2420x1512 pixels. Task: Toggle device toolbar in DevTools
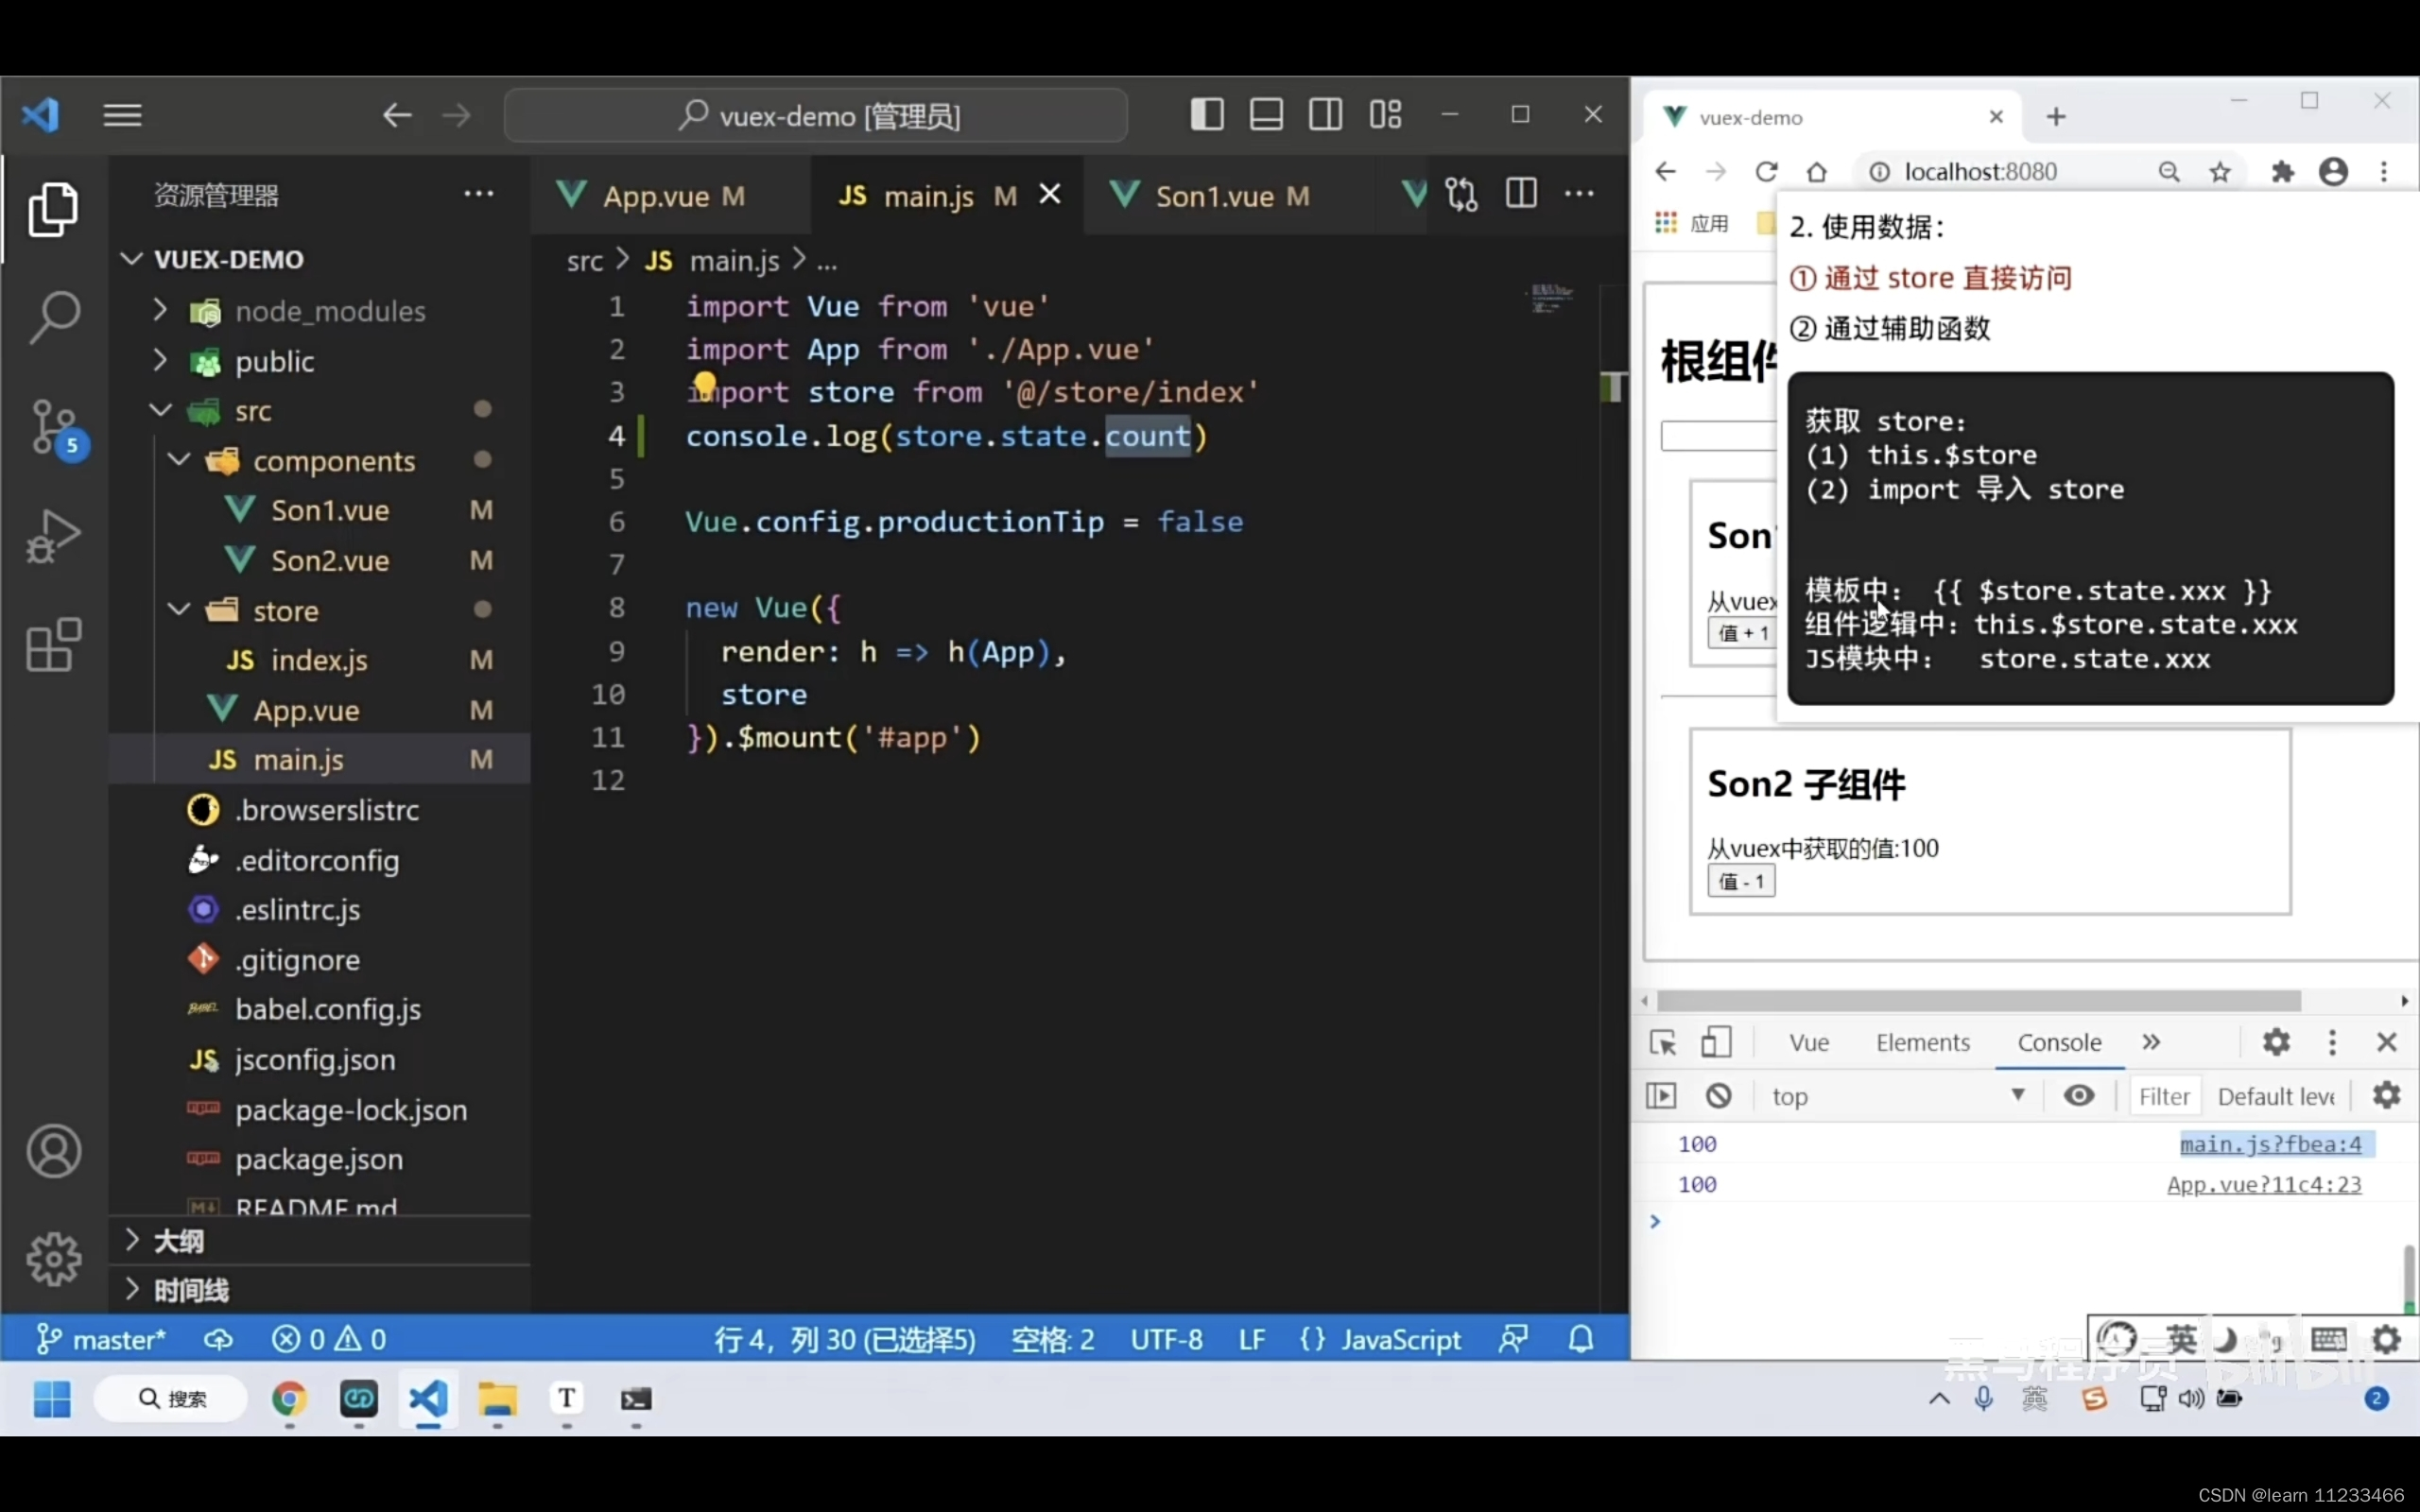click(x=1716, y=1043)
